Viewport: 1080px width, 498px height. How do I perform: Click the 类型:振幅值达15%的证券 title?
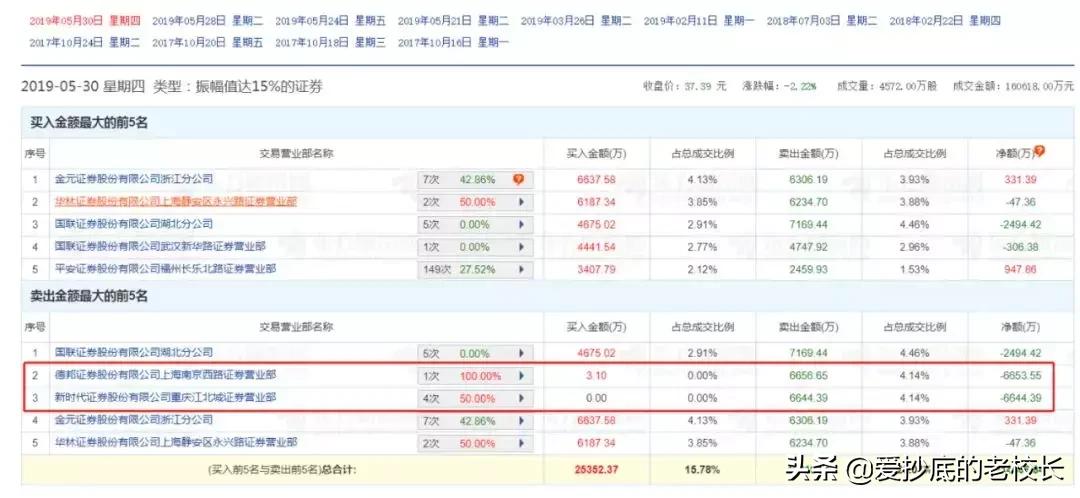click(x=238, y=87)
